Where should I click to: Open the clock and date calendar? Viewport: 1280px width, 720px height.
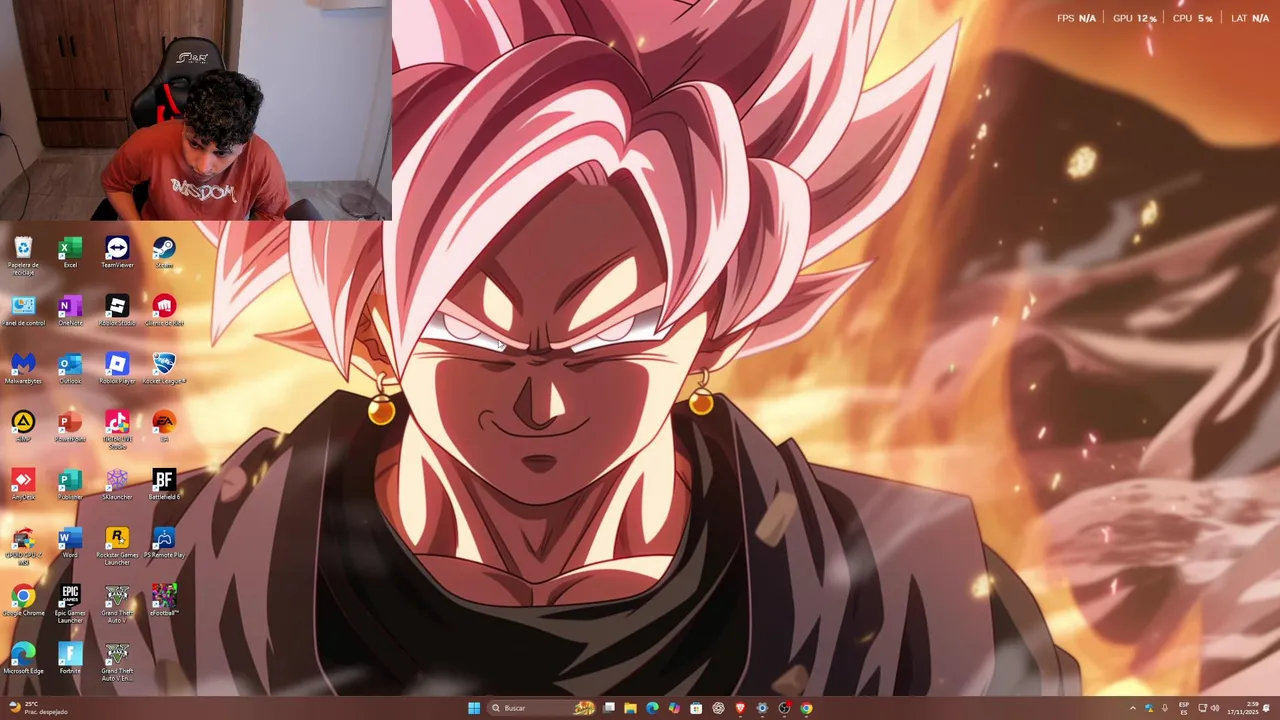click(1243, 708)
